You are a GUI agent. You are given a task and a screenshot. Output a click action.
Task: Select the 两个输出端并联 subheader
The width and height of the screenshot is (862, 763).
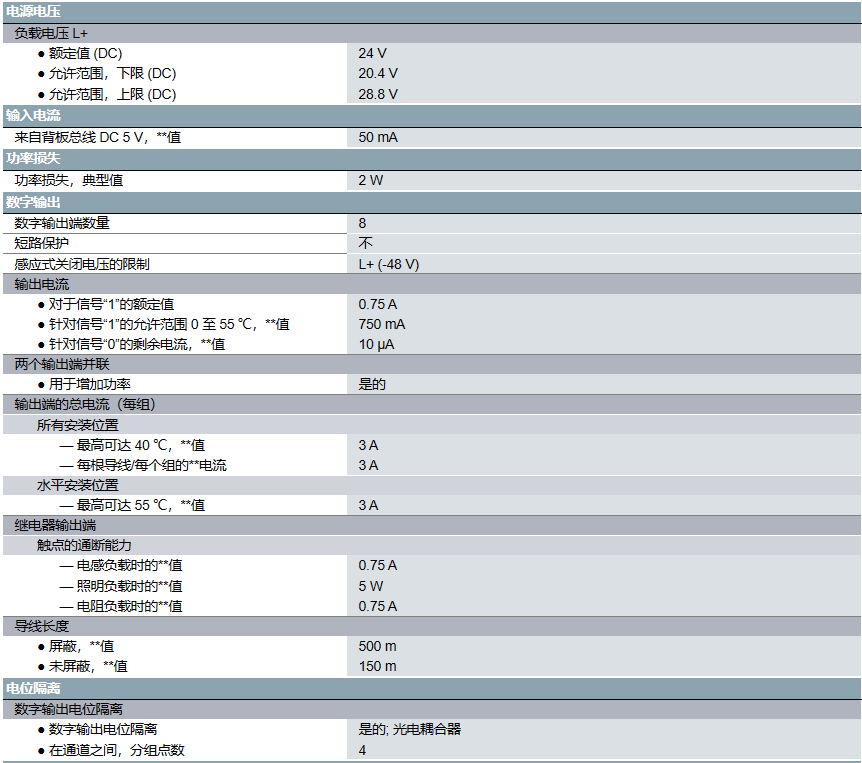[62, 364]
